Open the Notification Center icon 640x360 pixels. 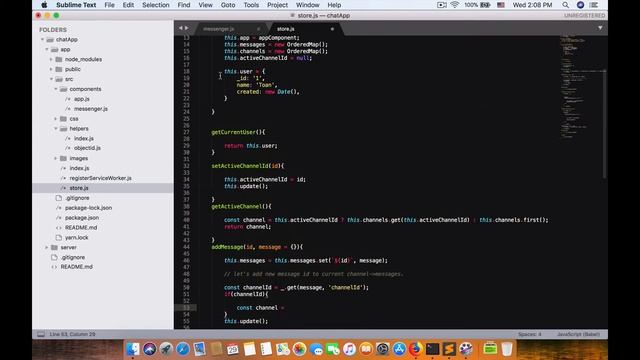pos(594,5)
